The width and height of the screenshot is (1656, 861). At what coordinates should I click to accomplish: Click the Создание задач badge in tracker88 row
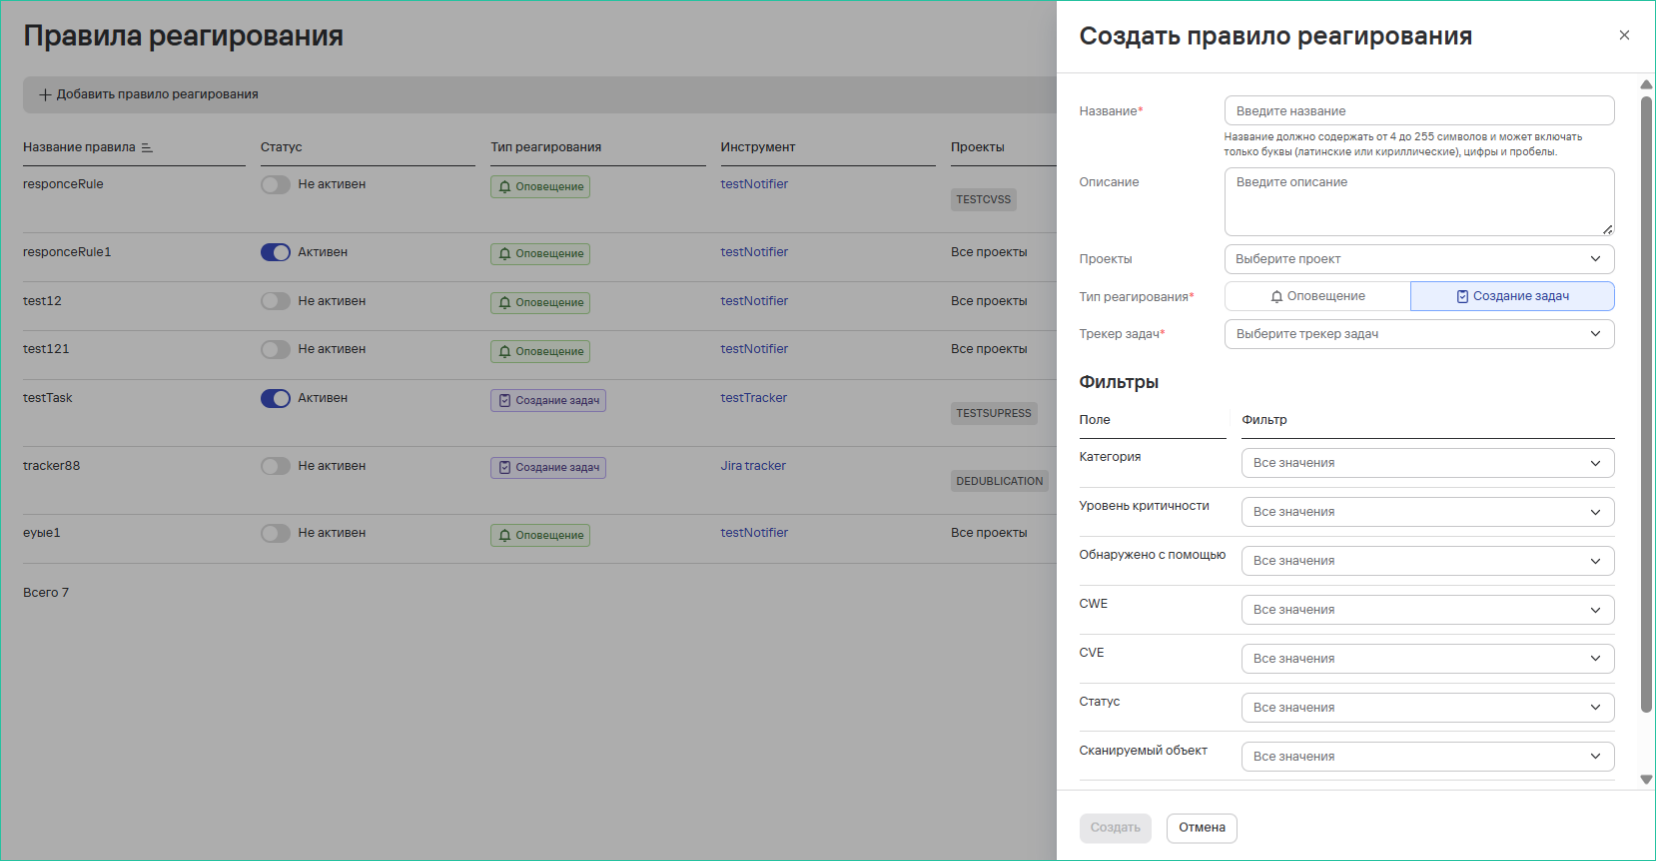pos(548,468)
